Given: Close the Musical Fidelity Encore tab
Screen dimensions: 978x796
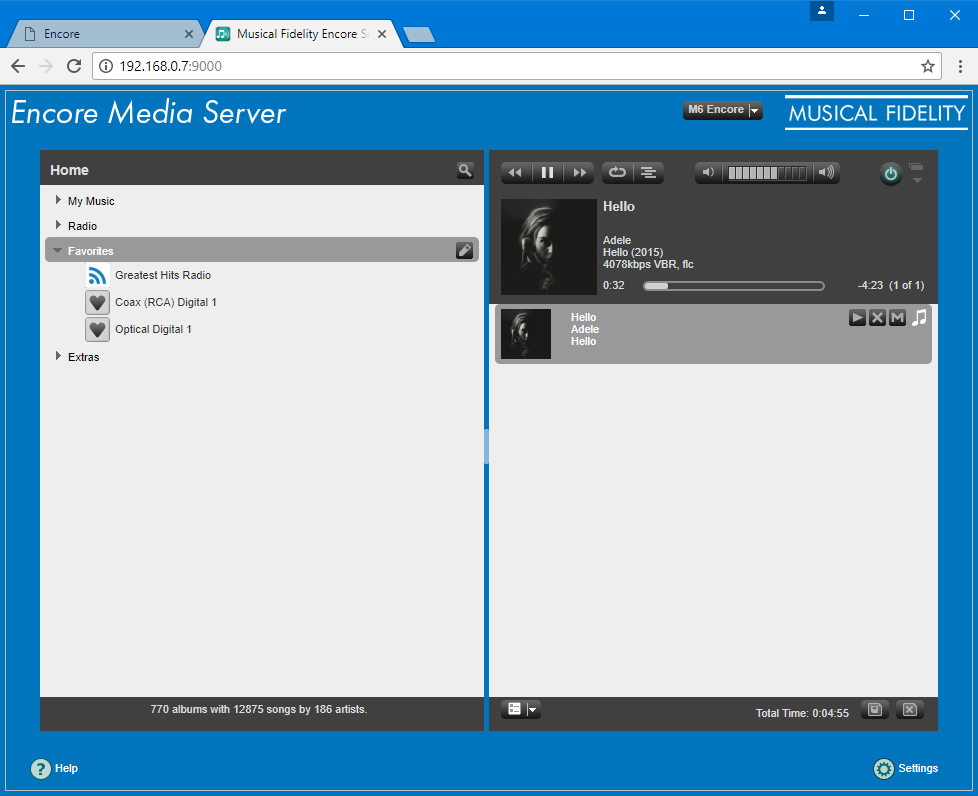Looking at the screenshot, I should point(382,34).
